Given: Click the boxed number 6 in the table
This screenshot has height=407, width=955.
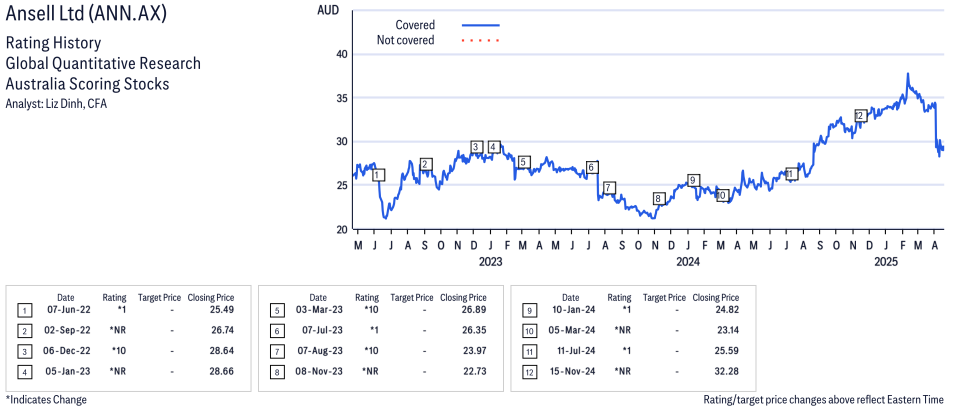Looking at the screenshot, I should 276,331.
